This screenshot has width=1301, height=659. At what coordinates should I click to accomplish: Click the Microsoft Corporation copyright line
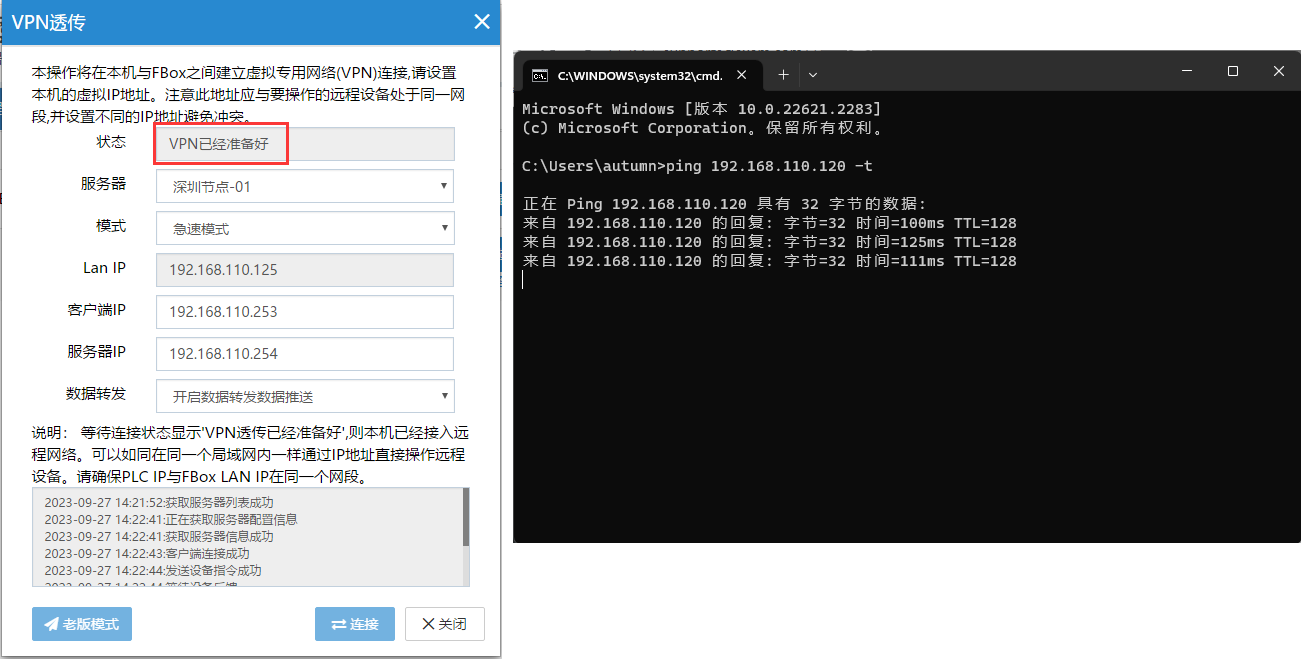(x=705, y=128)
